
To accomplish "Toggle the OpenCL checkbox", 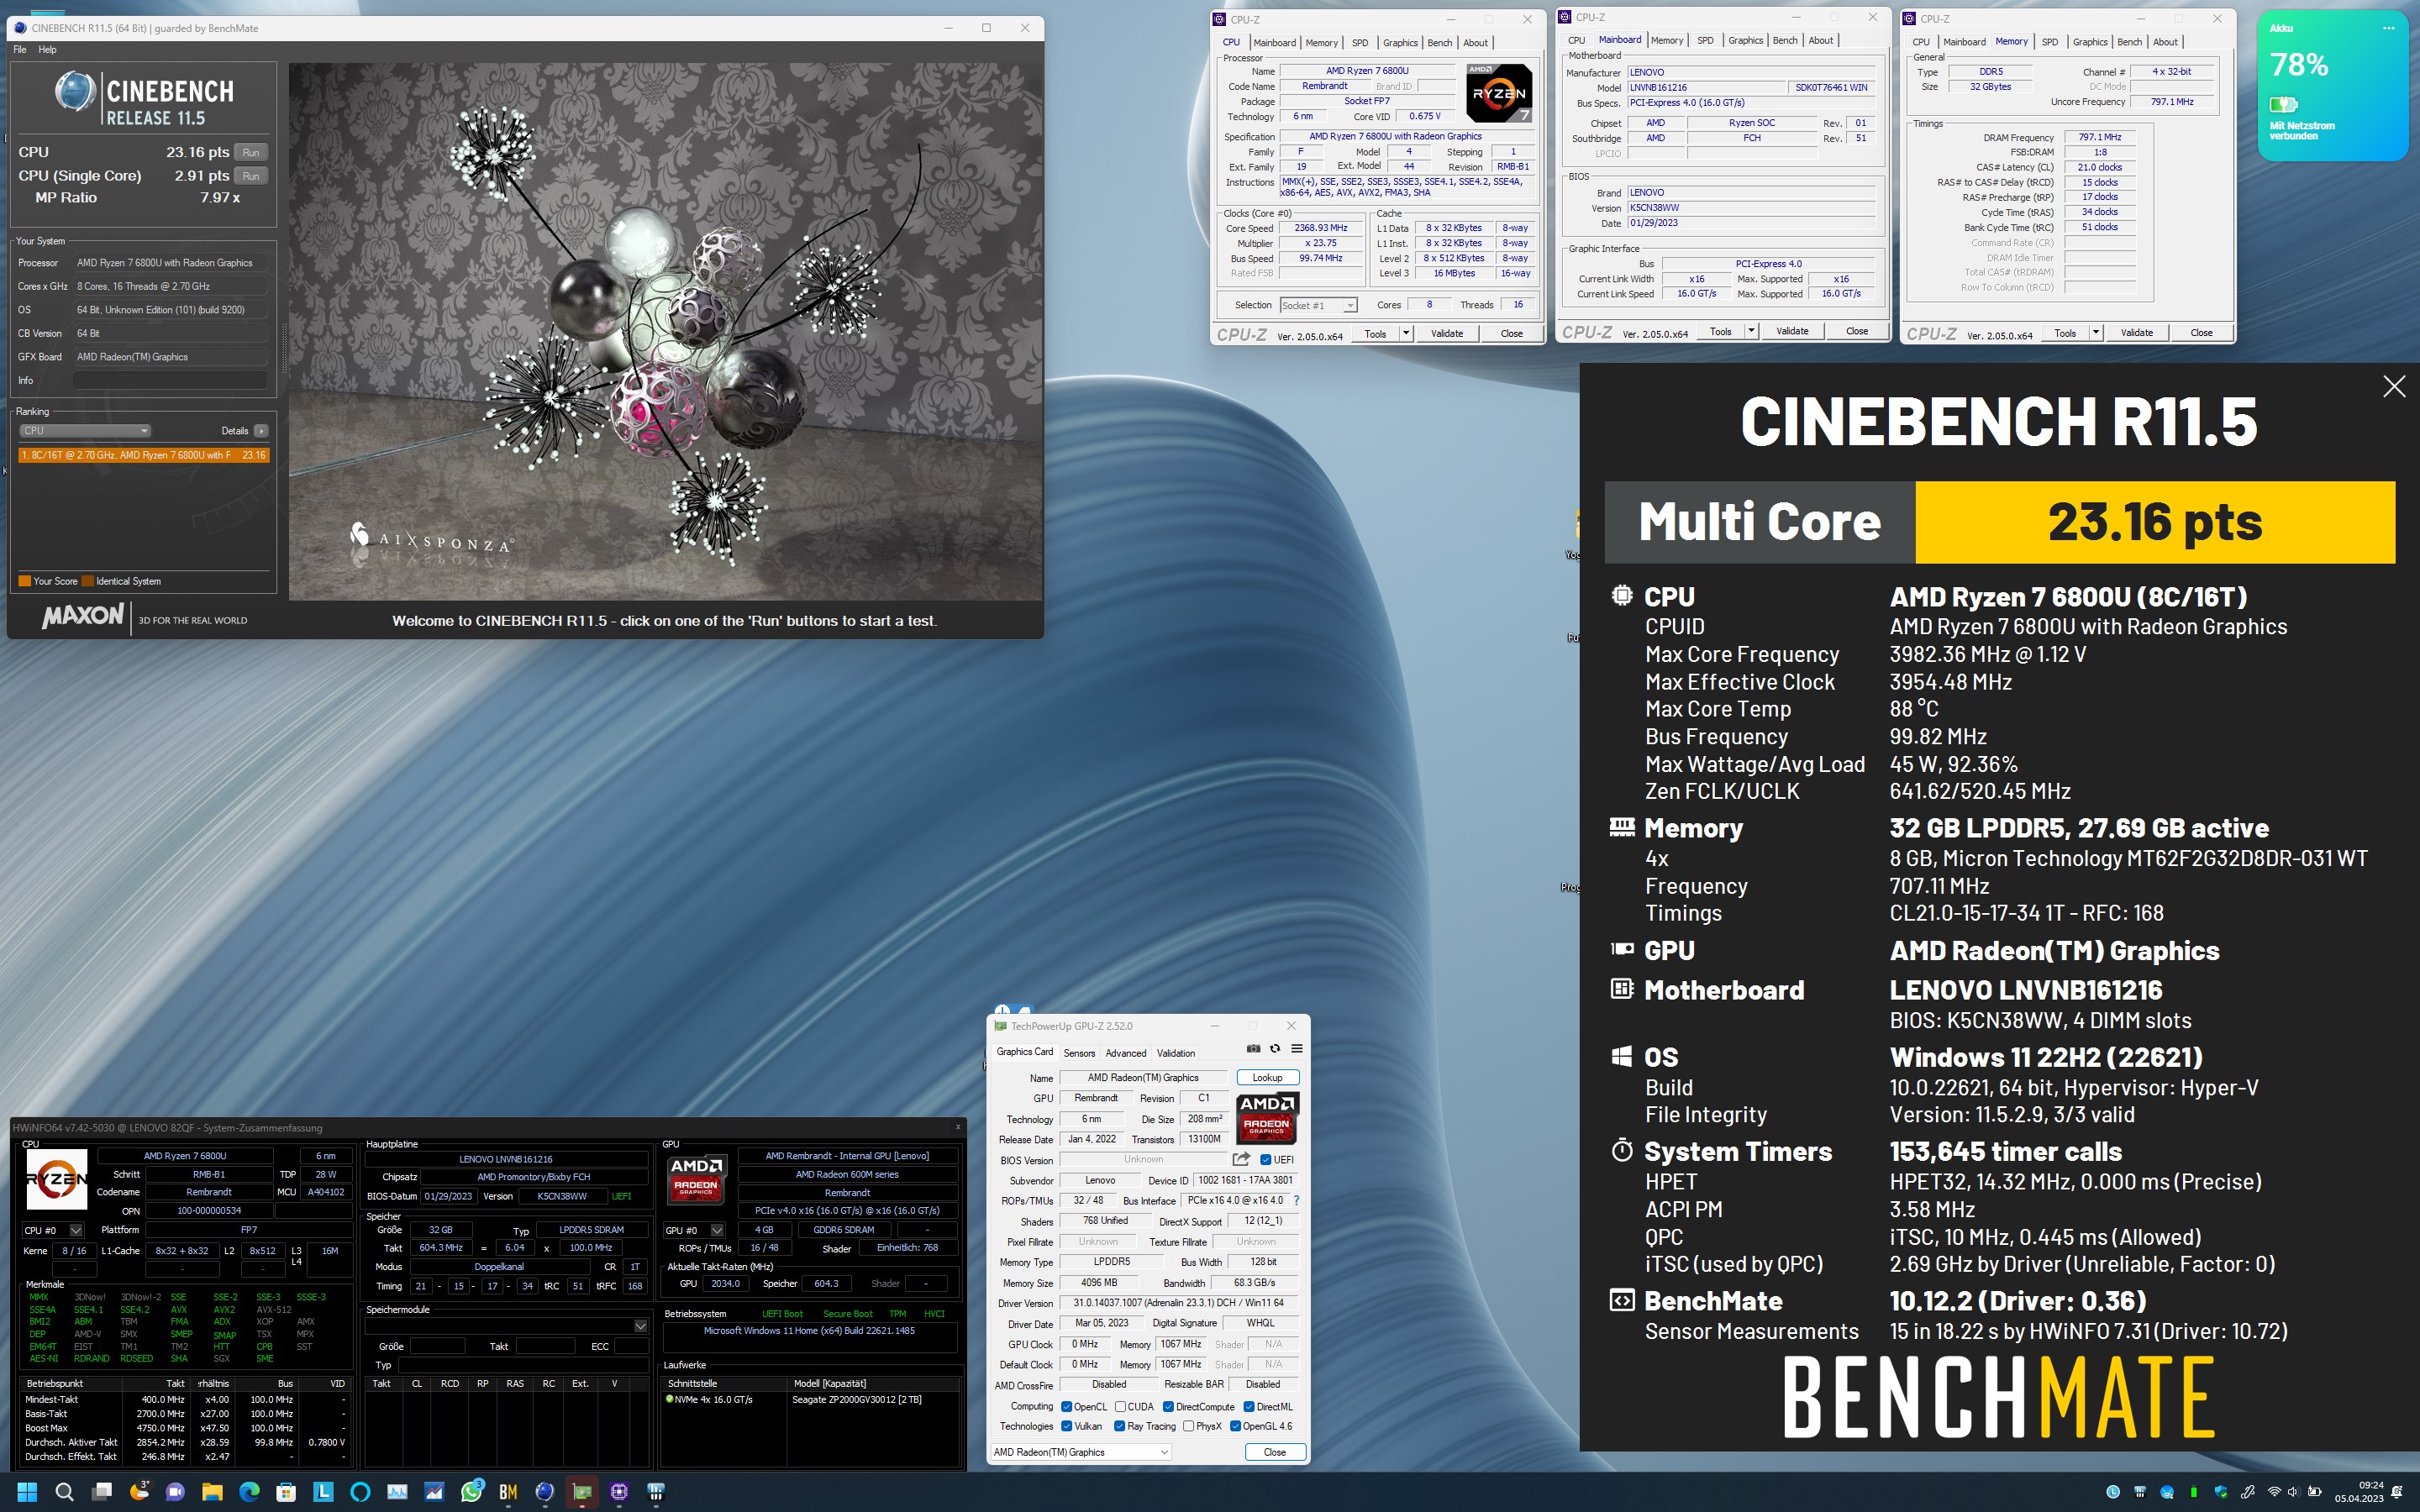I will click(x=1066, y=1406).
